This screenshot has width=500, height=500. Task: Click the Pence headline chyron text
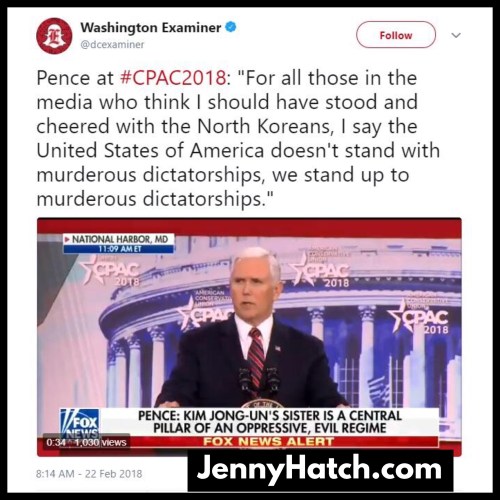point(270,422)
